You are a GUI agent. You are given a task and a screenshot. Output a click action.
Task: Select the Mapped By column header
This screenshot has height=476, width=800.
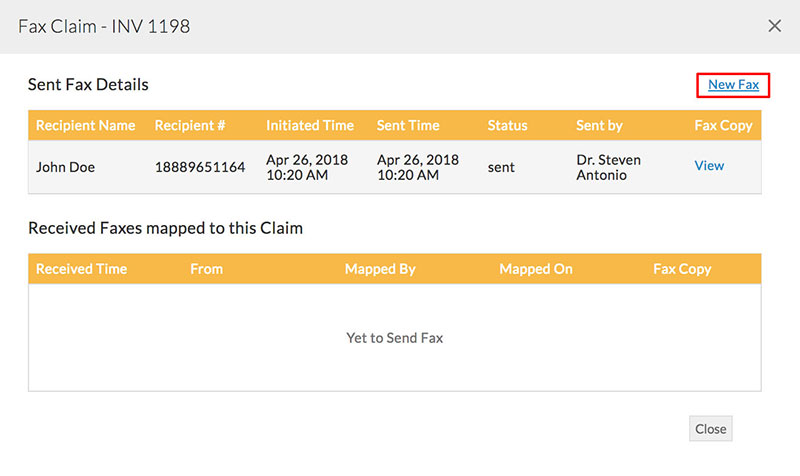click(380, 269)
